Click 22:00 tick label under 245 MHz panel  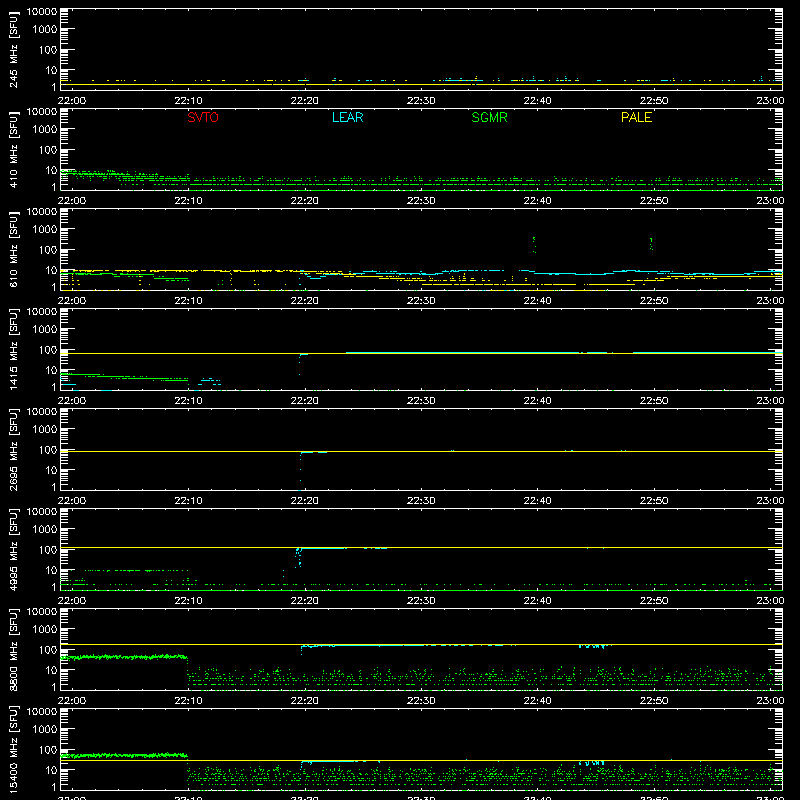coord(71,101)
